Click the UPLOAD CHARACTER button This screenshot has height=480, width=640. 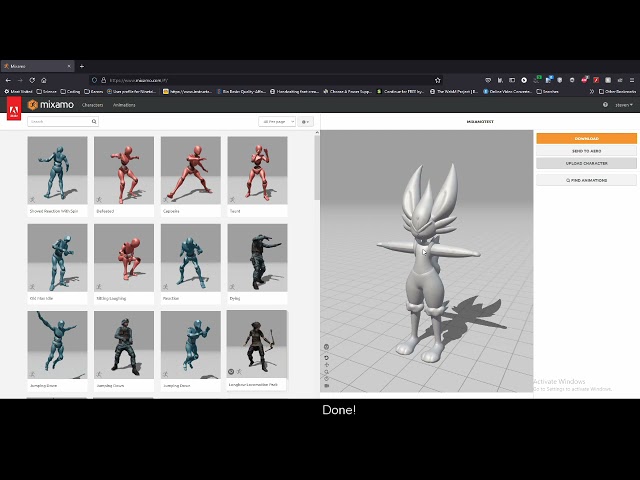[586, 163]
